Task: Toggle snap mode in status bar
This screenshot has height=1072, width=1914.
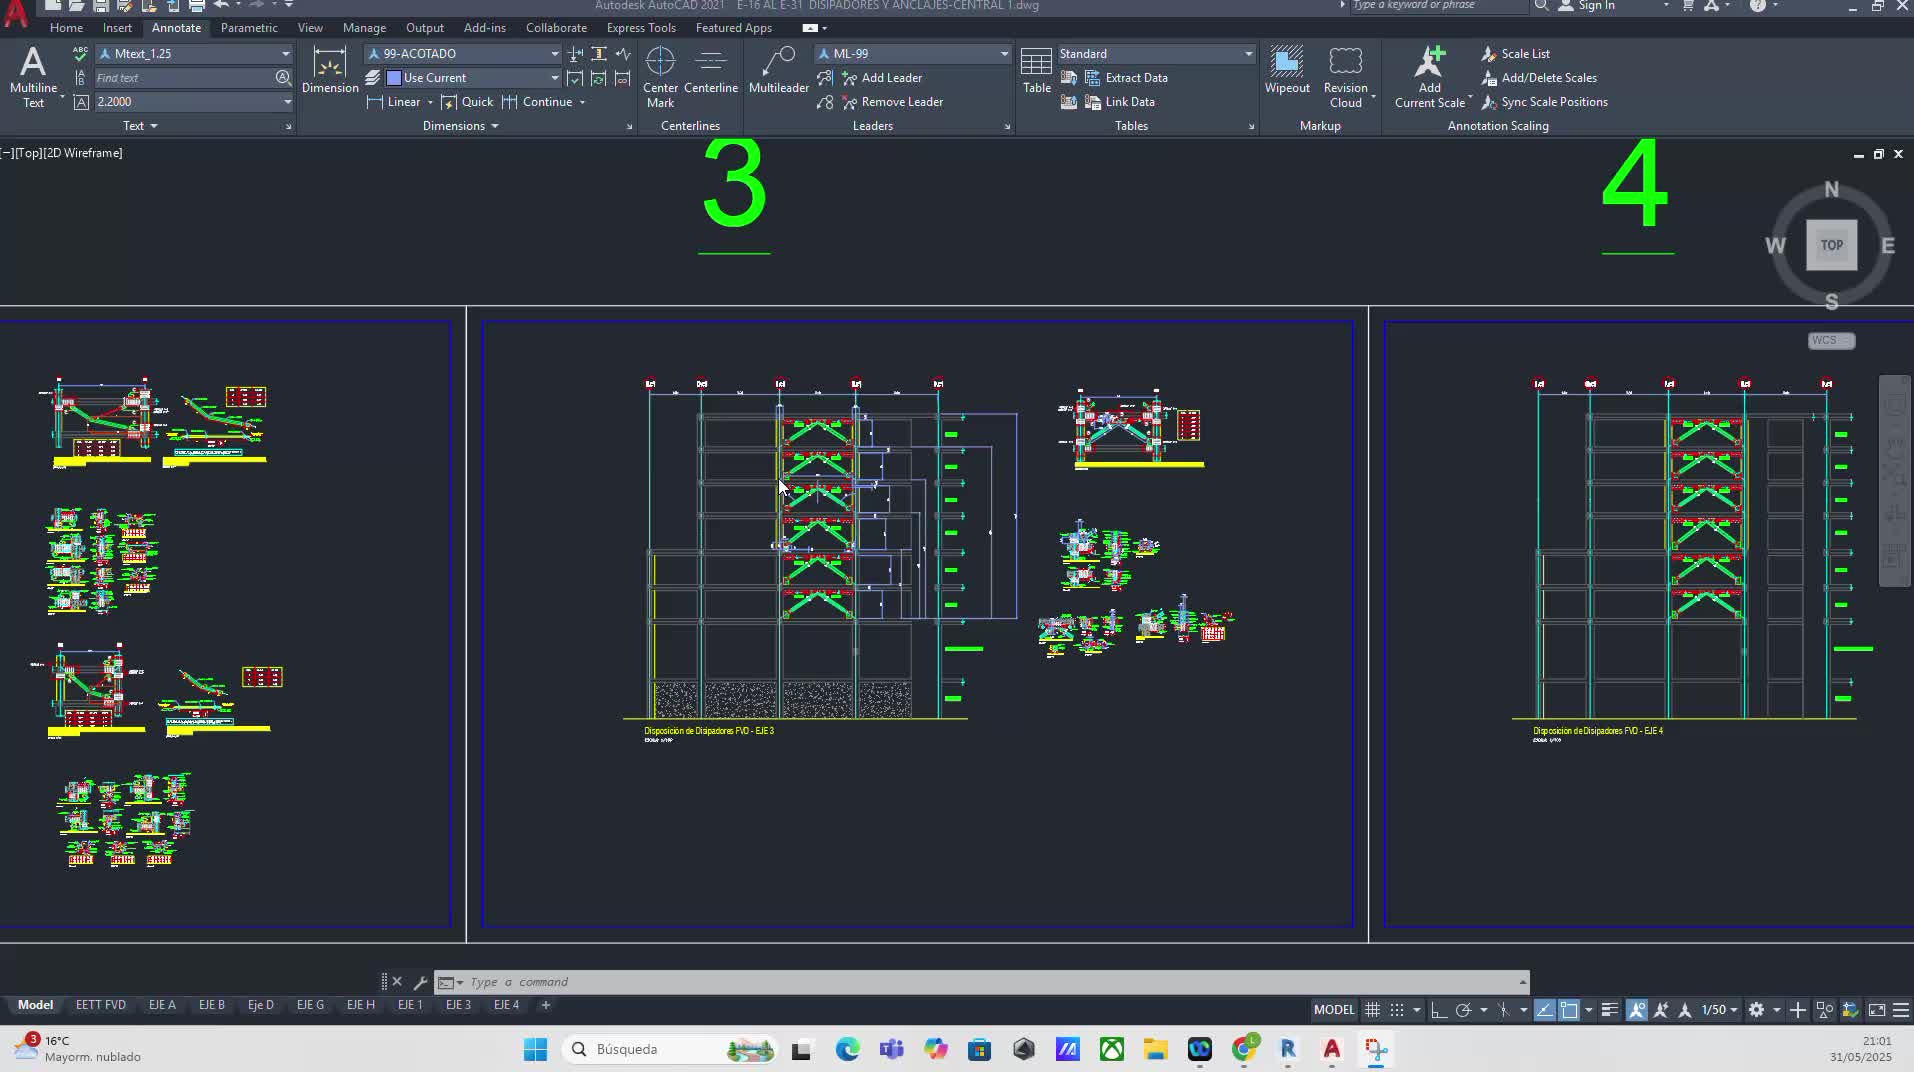Action: (x=1397, y=1010)
